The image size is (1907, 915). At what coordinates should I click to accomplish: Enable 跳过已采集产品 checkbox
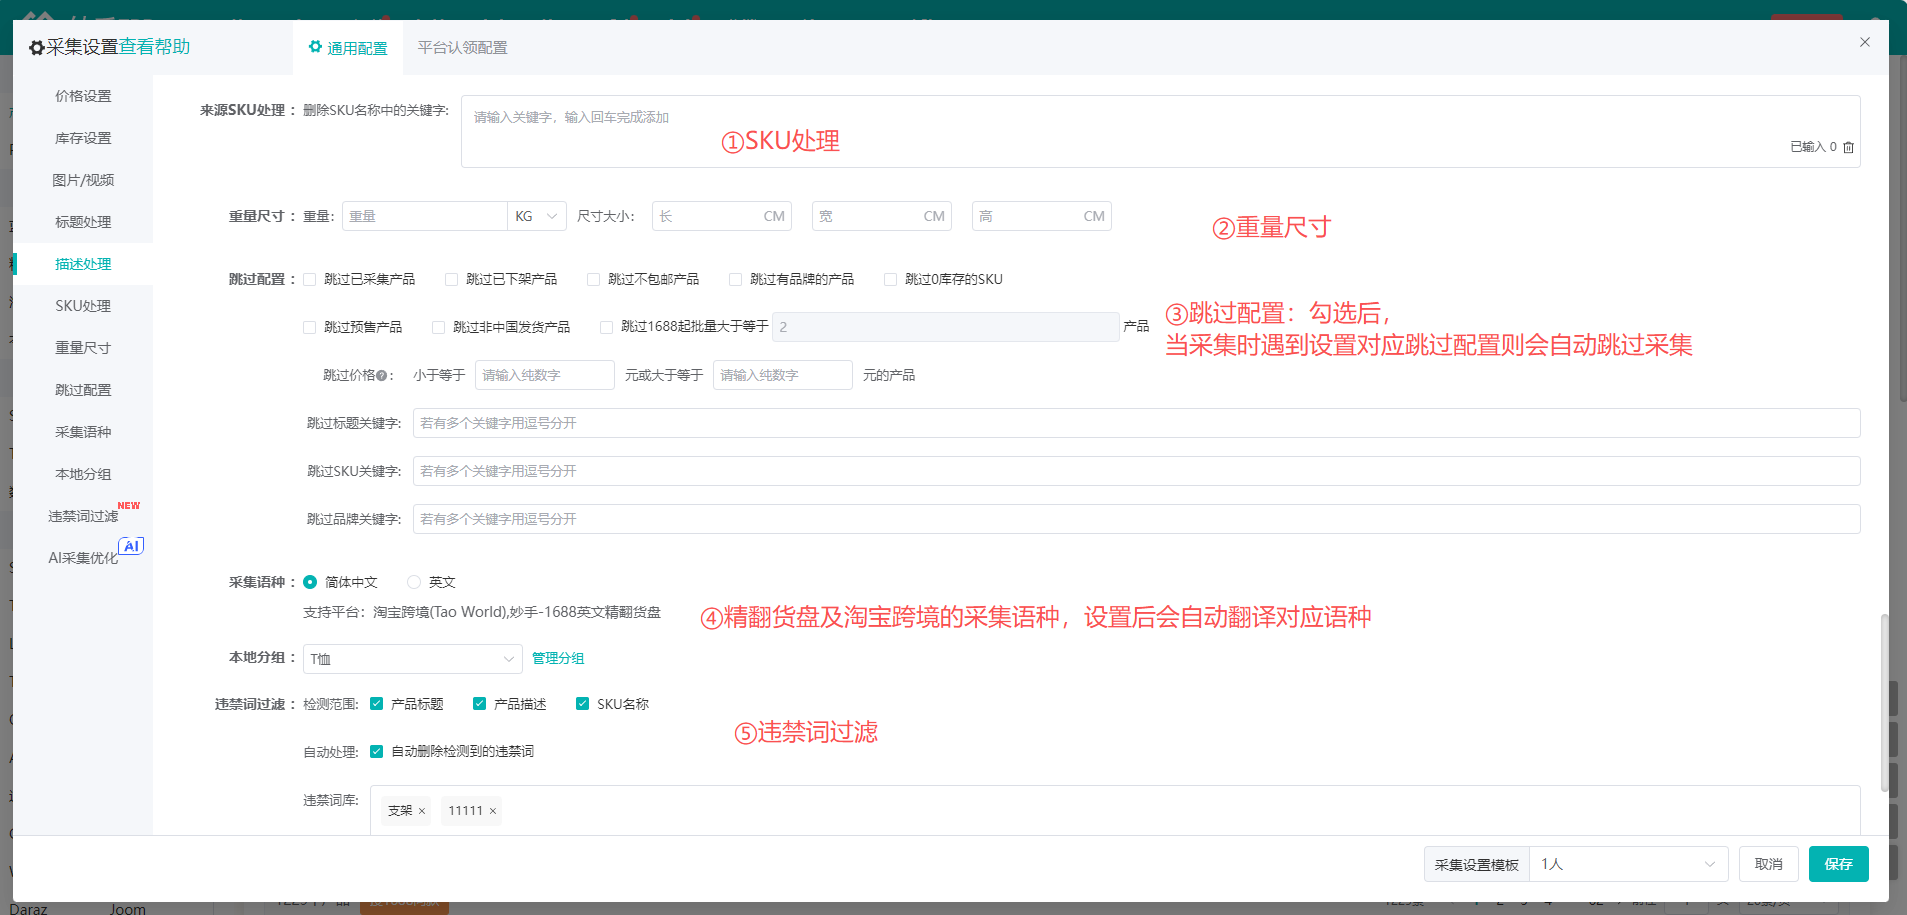[x=310, y=280]
